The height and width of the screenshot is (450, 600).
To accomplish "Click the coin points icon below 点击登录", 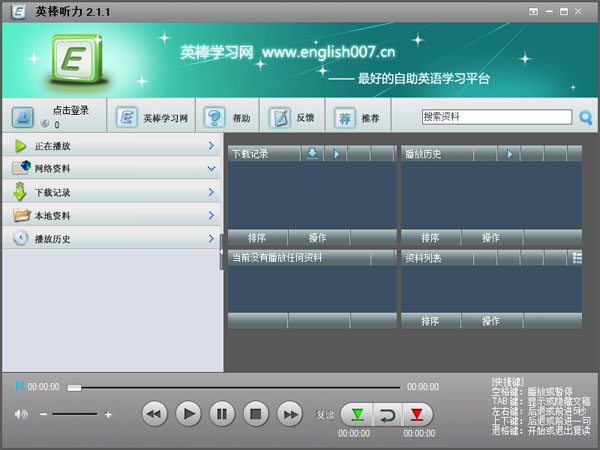I will pyautogui.click(x=45, y=123).
